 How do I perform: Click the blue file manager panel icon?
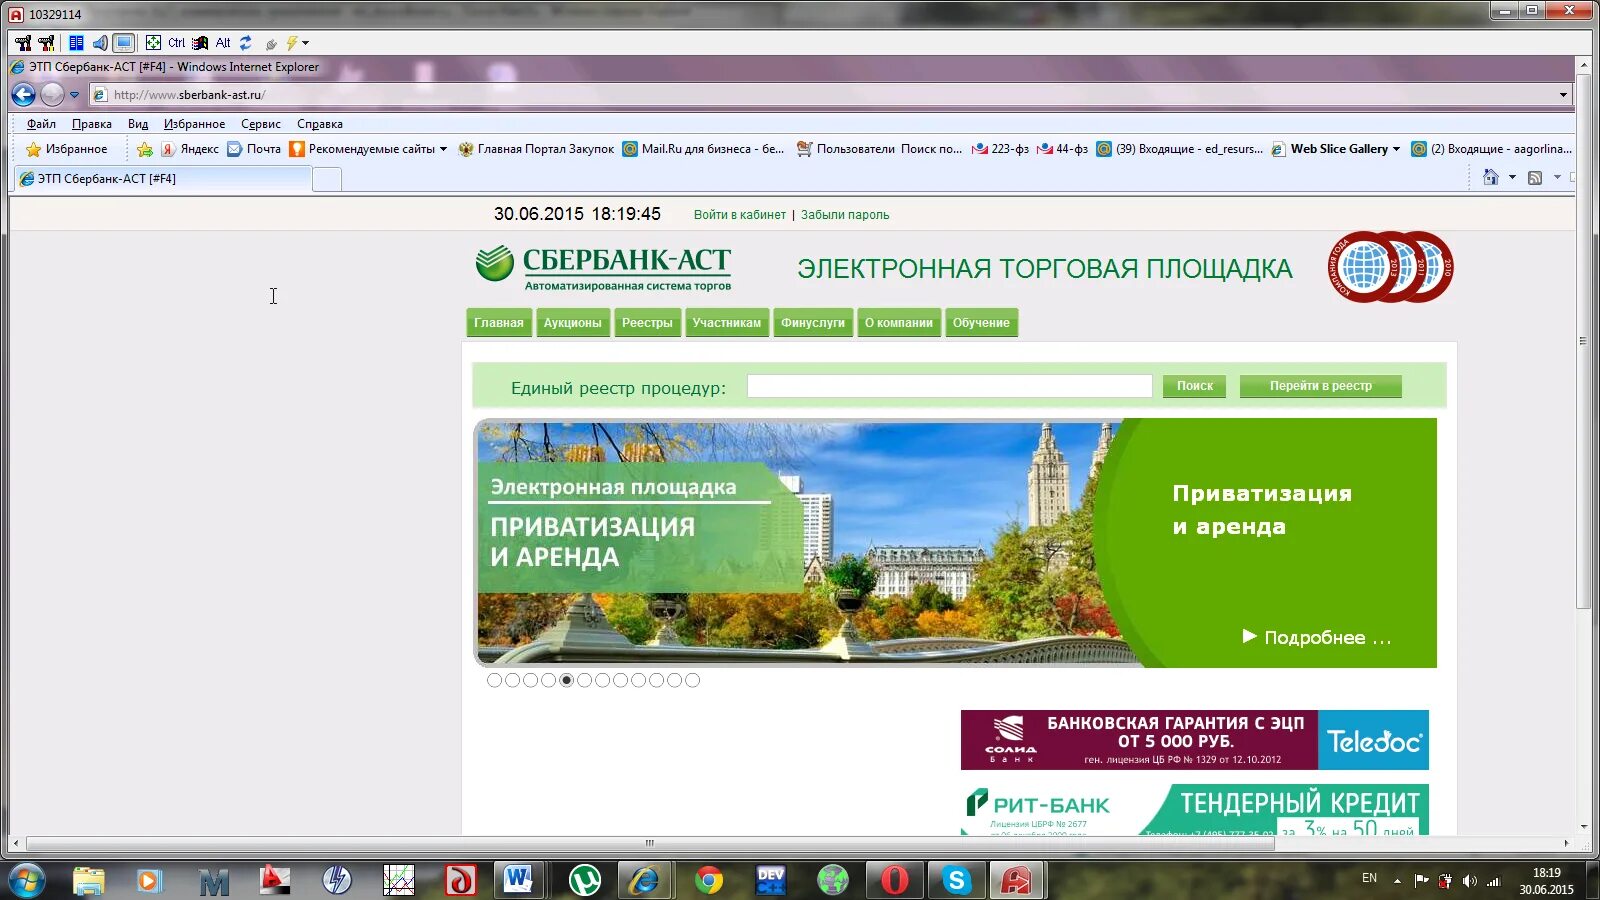click(76, 43)
